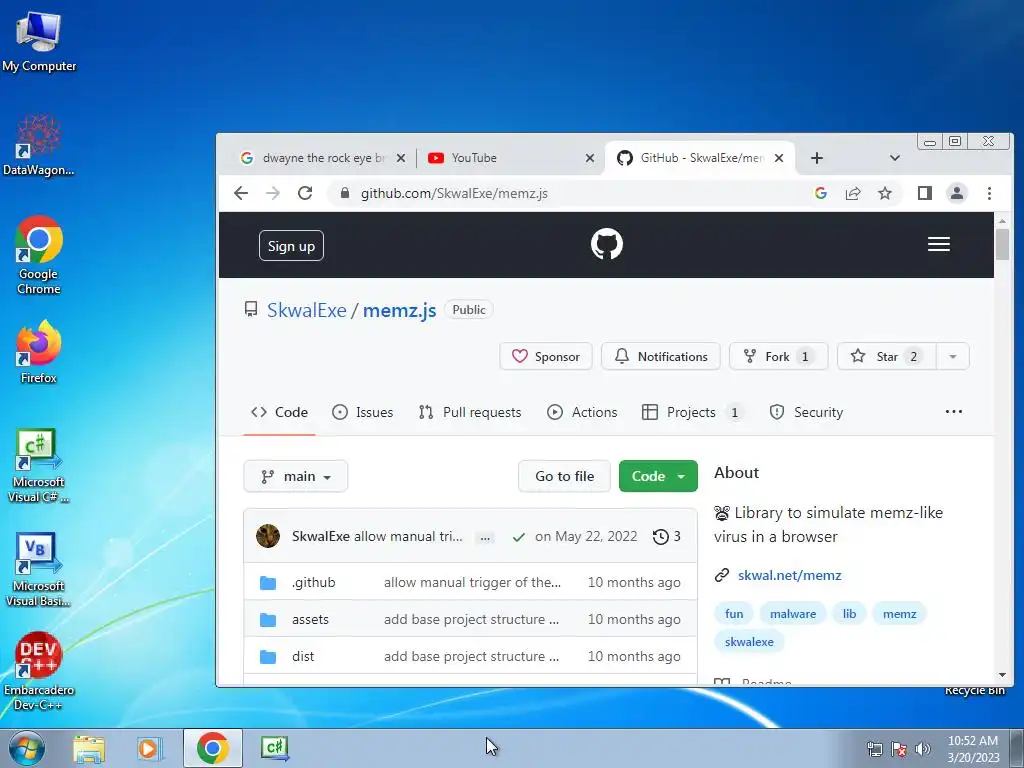Close the YouTube tab
Image resolution: width=1024 pixels, height=768 pixels.
pyautogui.click(x=590, y=158)
